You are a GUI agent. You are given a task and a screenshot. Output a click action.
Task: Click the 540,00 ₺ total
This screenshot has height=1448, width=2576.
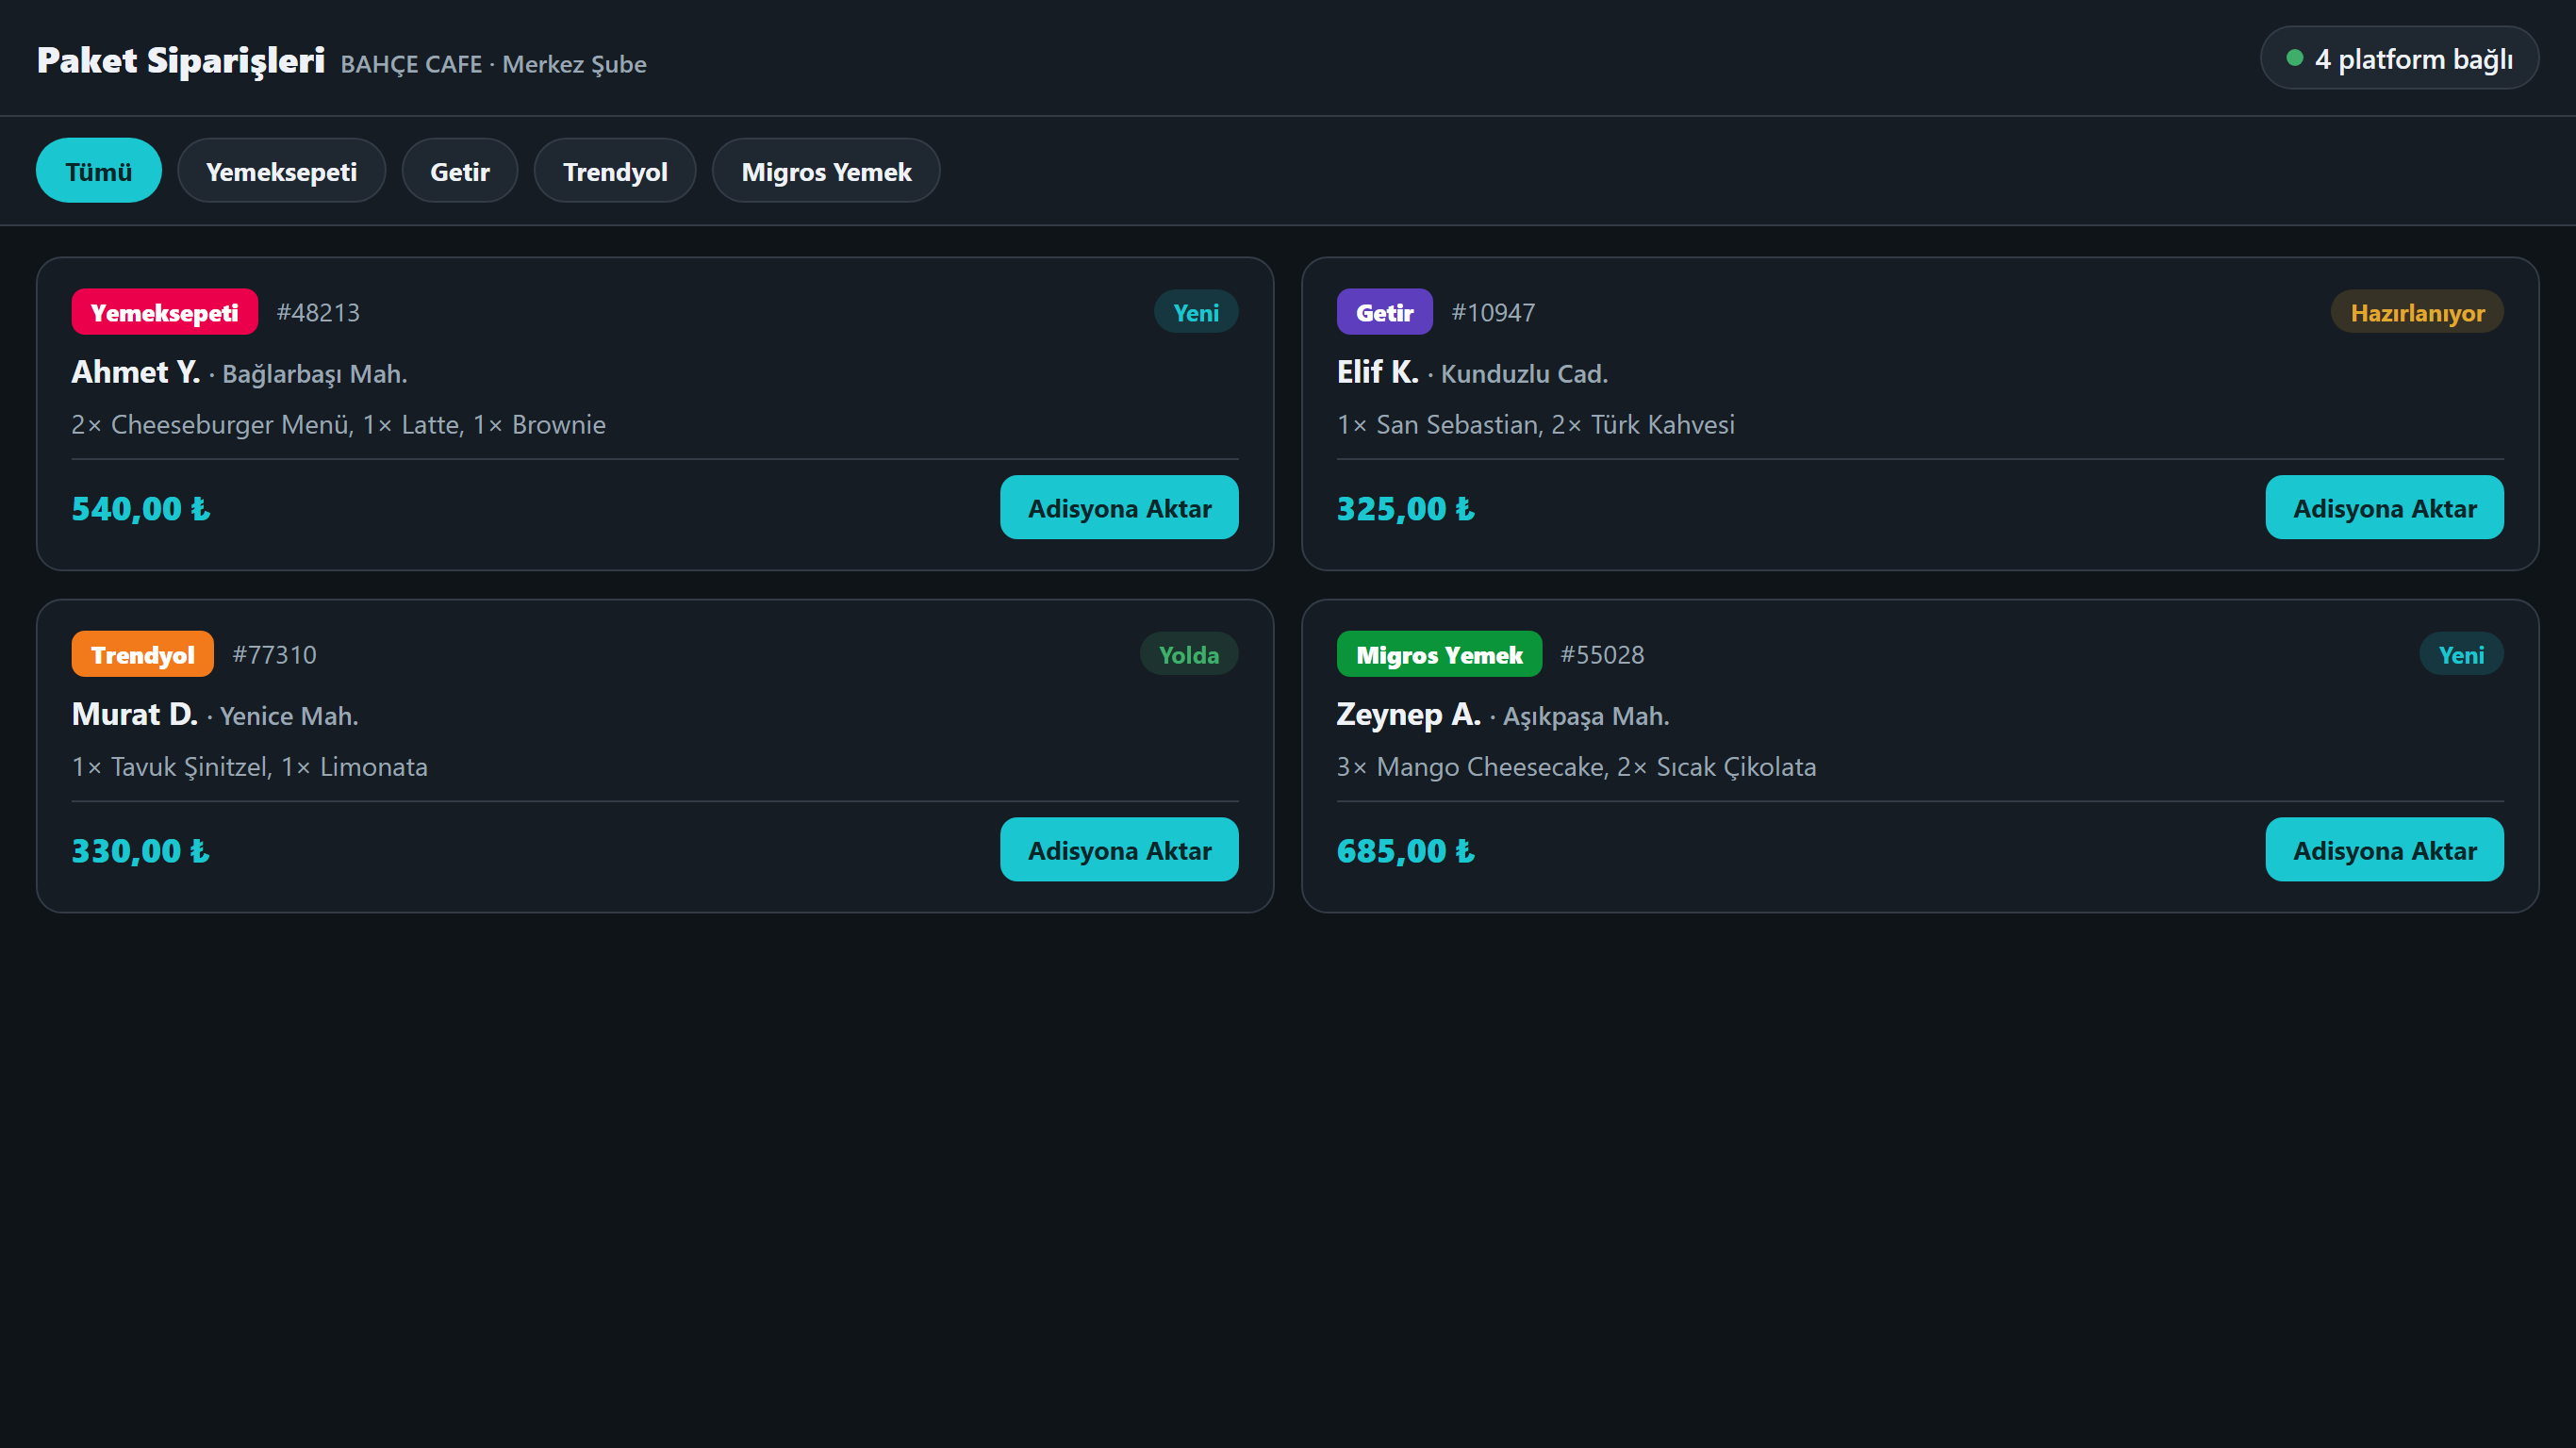point(141,508)
